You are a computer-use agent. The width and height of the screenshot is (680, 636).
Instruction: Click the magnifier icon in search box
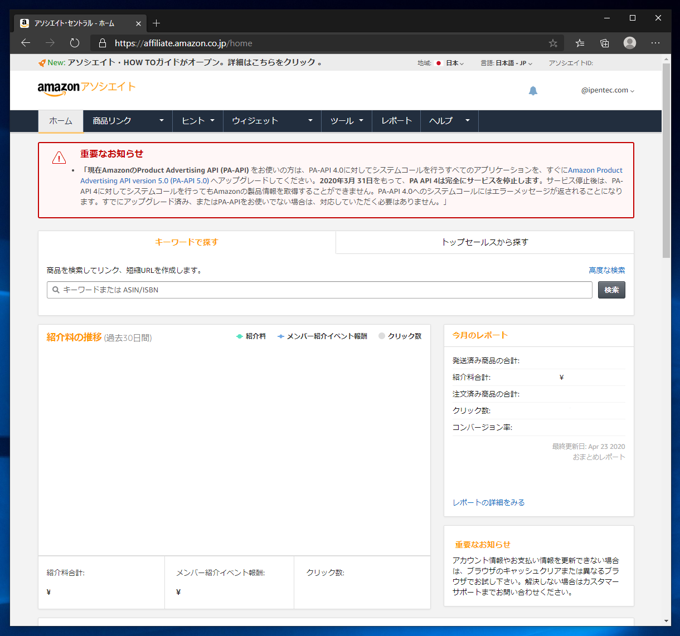point(56,290)
